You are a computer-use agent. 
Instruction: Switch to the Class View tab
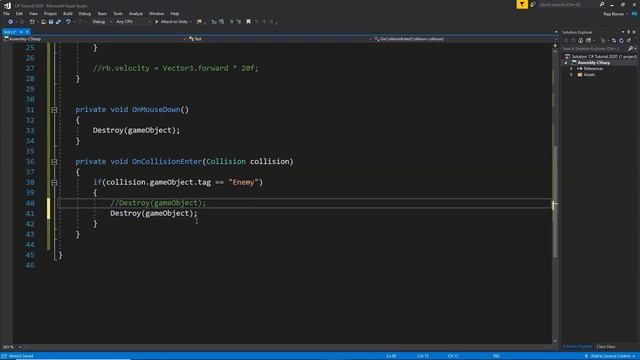606,347
